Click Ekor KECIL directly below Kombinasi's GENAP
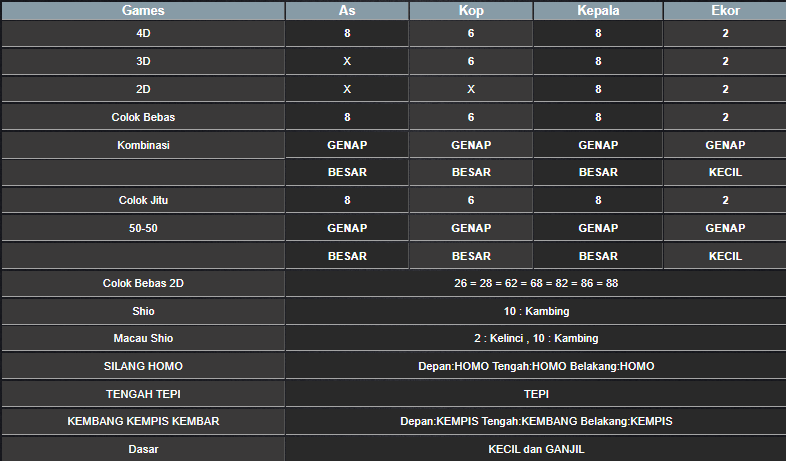786x461 pixels. tap(725, 172)
